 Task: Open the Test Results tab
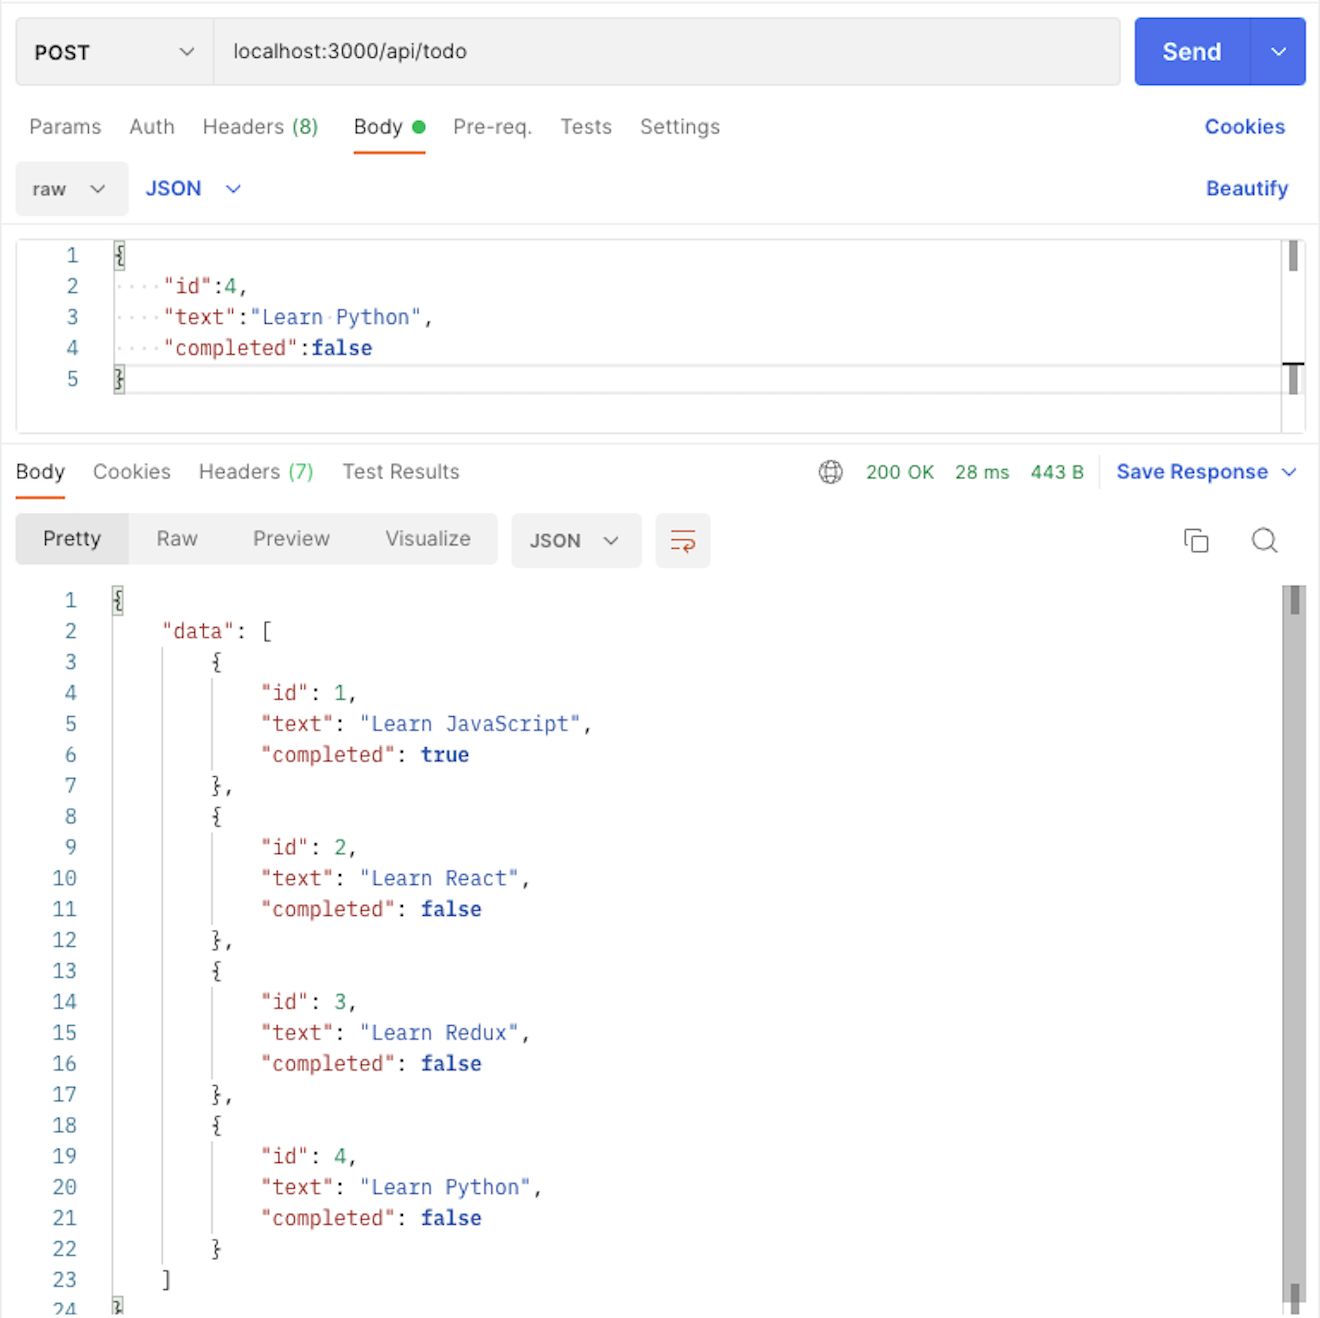pyautogui.click(x=401, y=472)
